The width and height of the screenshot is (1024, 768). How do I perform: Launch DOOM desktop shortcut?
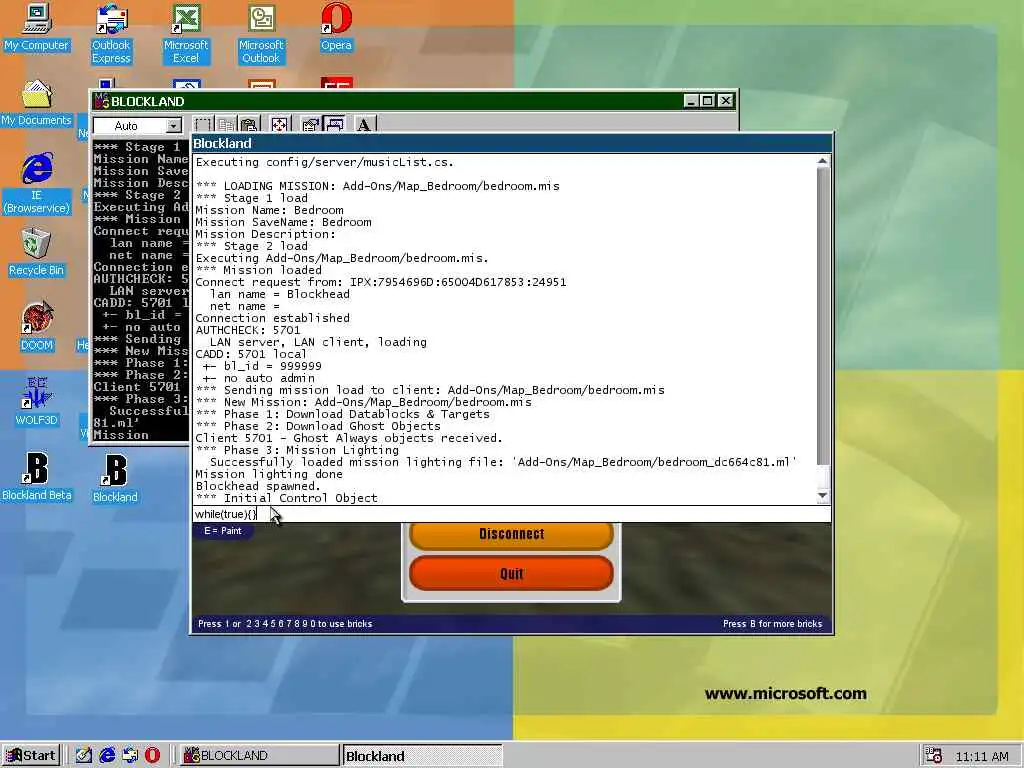click(37, 328)
